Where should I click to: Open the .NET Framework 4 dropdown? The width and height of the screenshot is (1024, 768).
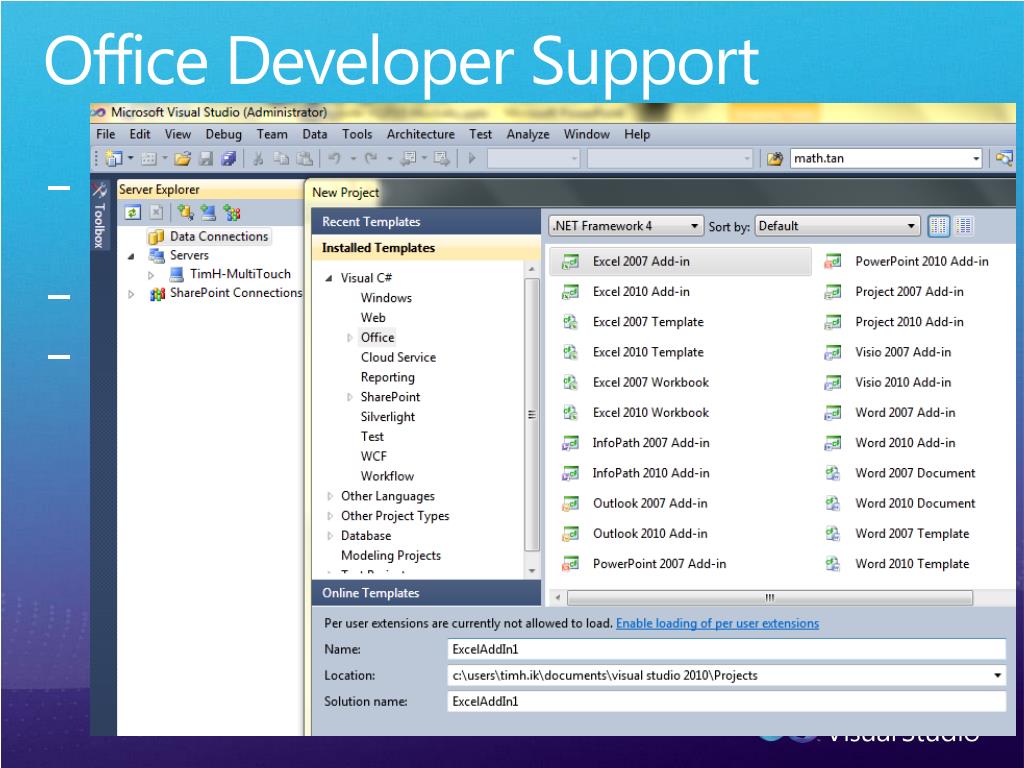[626, 226]
